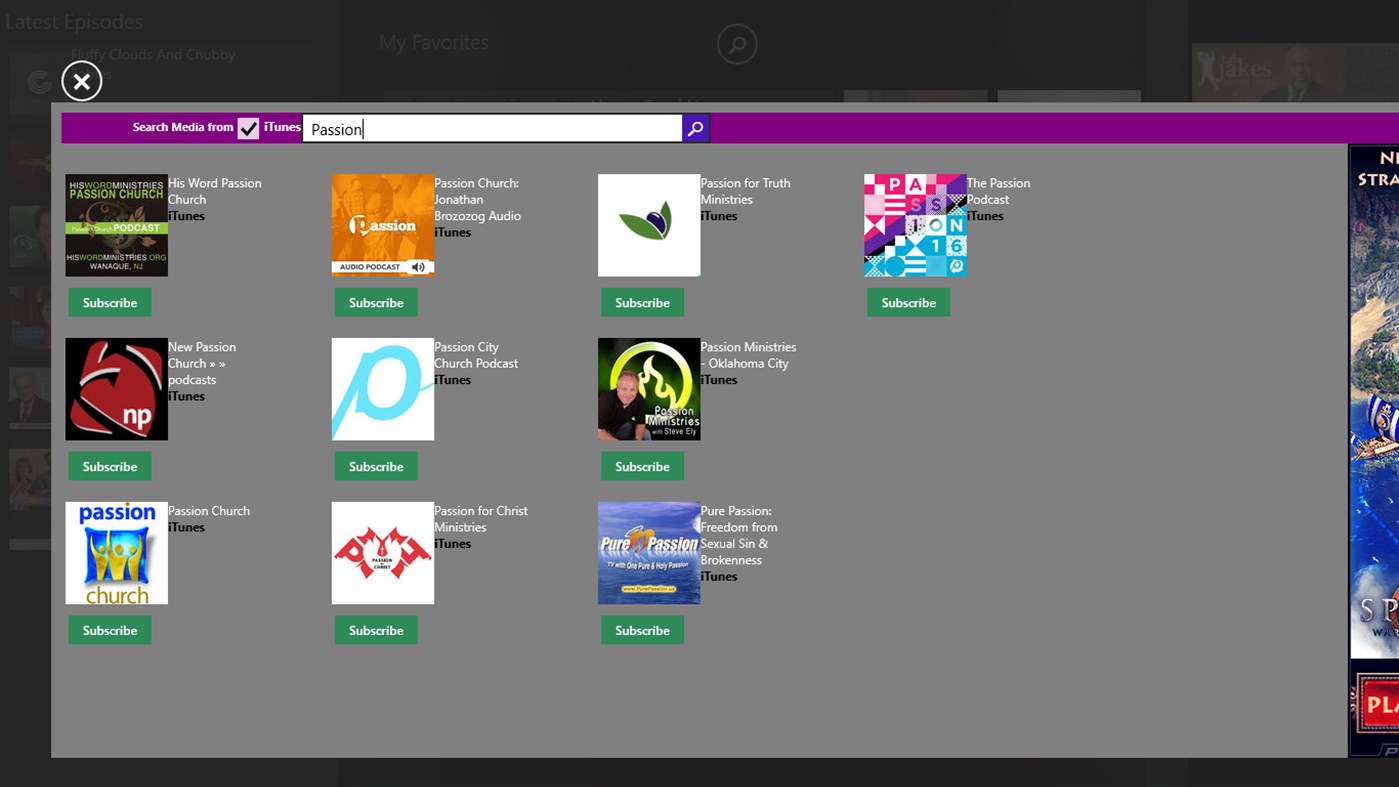Subscribe to His Word Passion Church
1399x787 pixels.
point(109,302)
